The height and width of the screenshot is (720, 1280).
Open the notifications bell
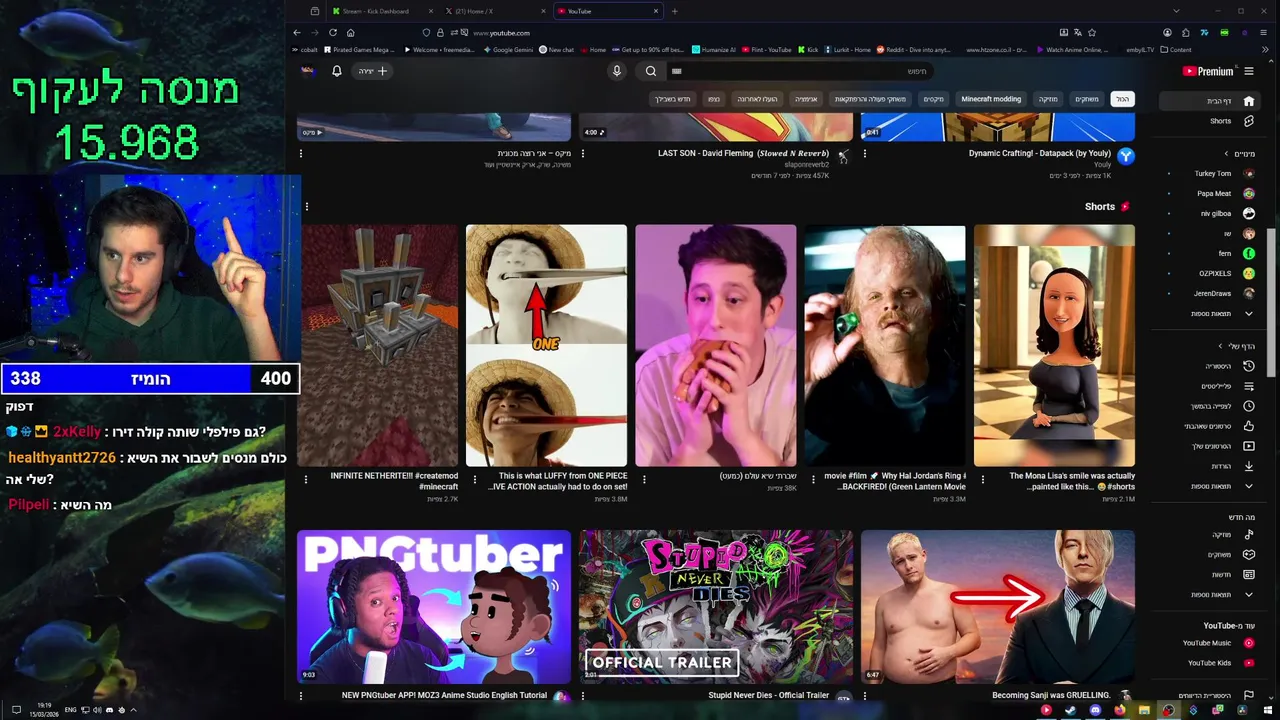[x=337, y=71]
